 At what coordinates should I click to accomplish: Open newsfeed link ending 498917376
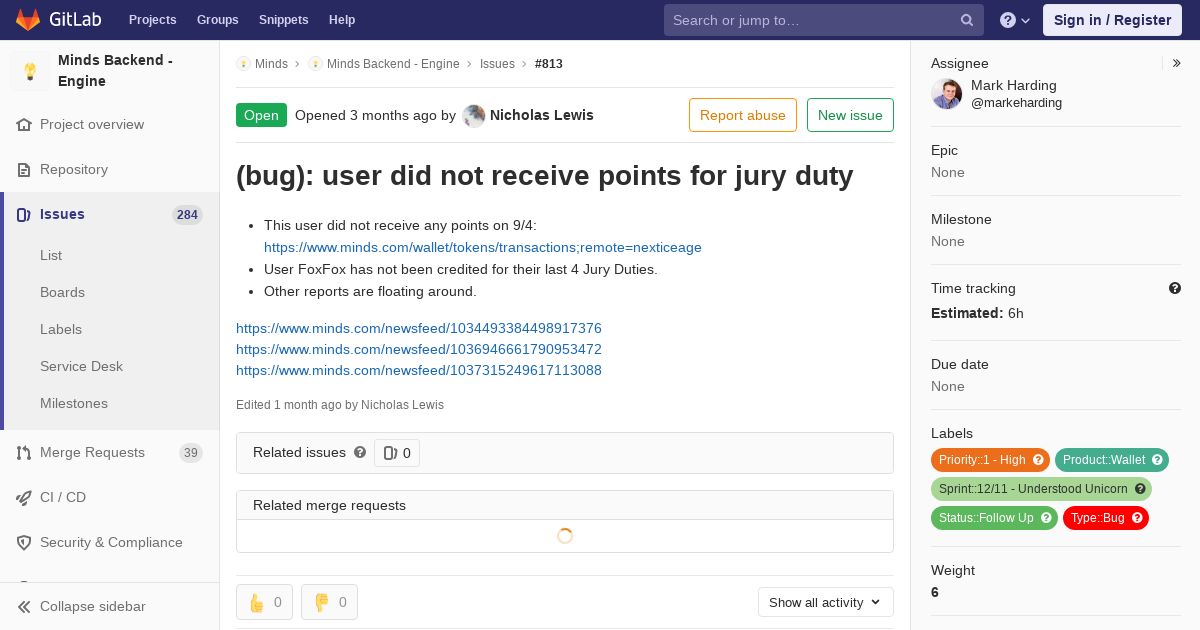(x=419, y=329)
